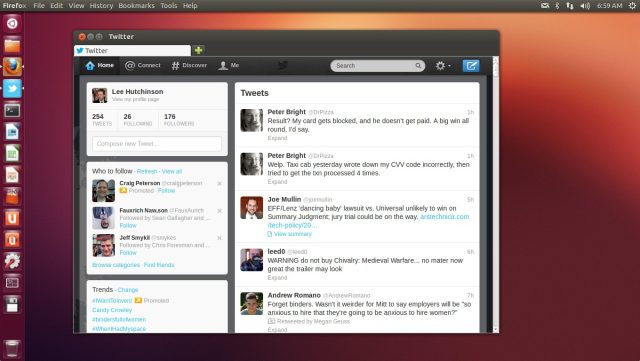The width and height of the screenshot is (640, 361).
Task: Click into the Compose new Tweet field
Action: click(157, 144)
